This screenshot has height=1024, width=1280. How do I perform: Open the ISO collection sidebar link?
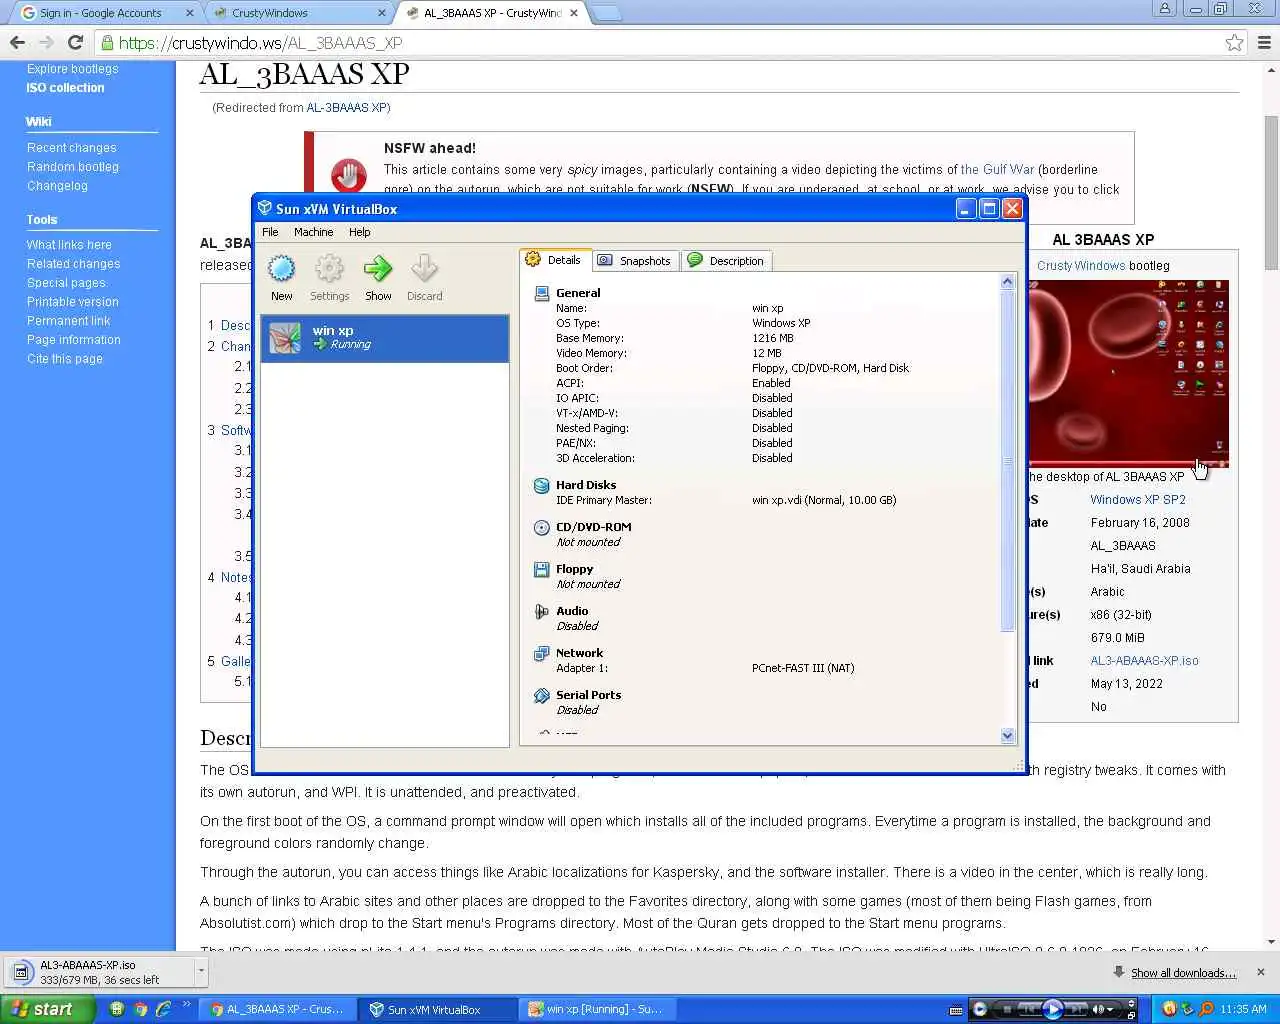(x=65, y=88)
